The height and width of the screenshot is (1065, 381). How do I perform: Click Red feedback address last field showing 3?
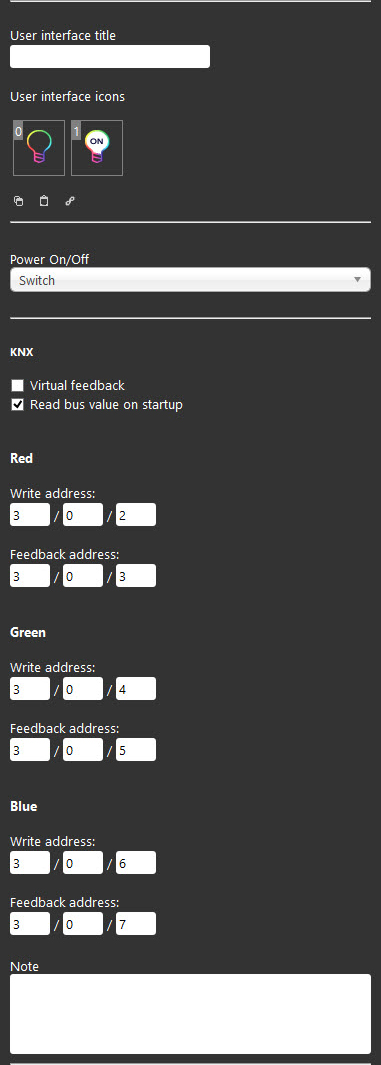point(136,575)
